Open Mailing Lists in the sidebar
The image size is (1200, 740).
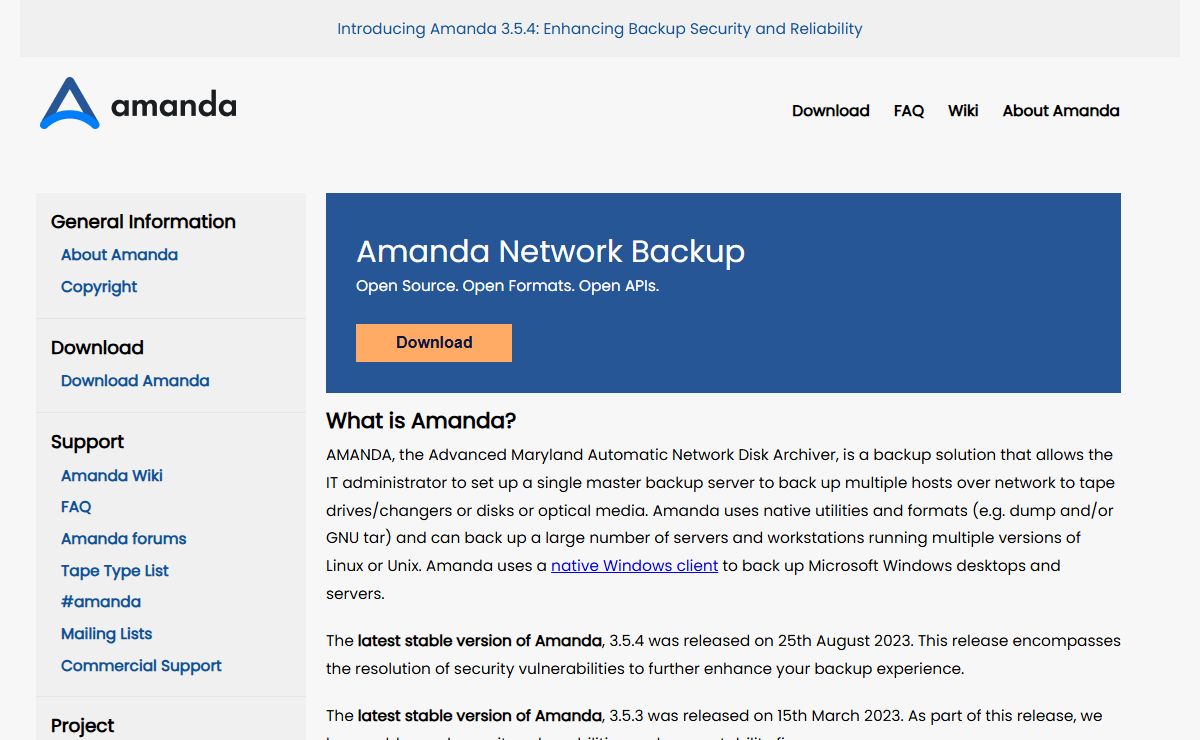coord(106,634)
